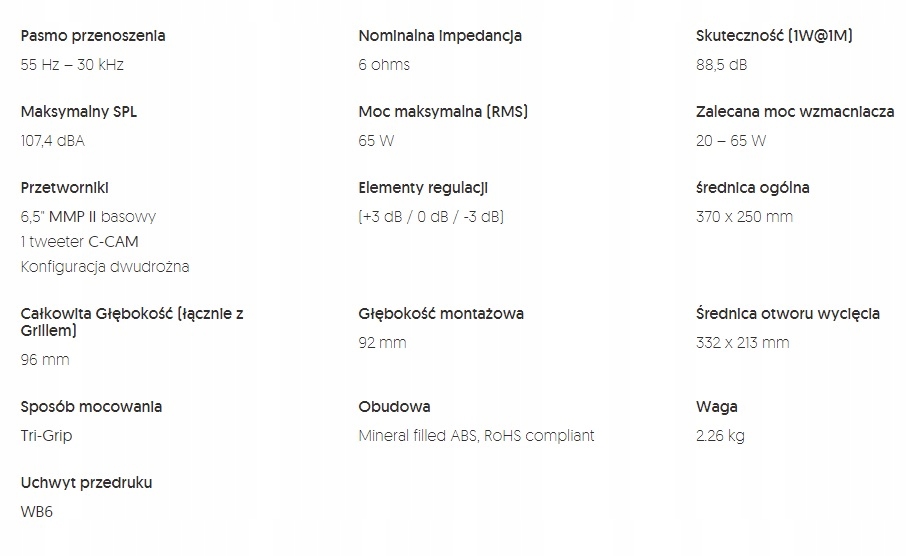Click the "Głębokość montażowa" heading
Viewport: 907px width, 556px height.
441,314
